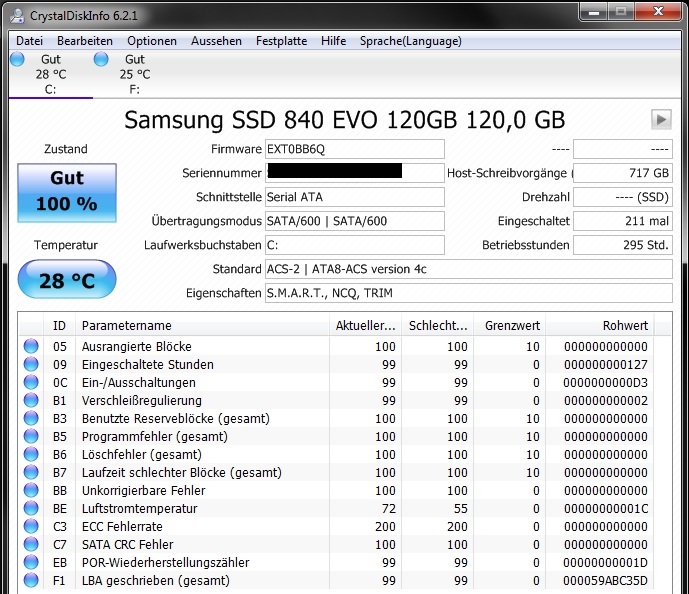This screenshot has width=689, height=594.
Task: Click status orb of Benutzte Reserveblöcke row
Action: 31,418
